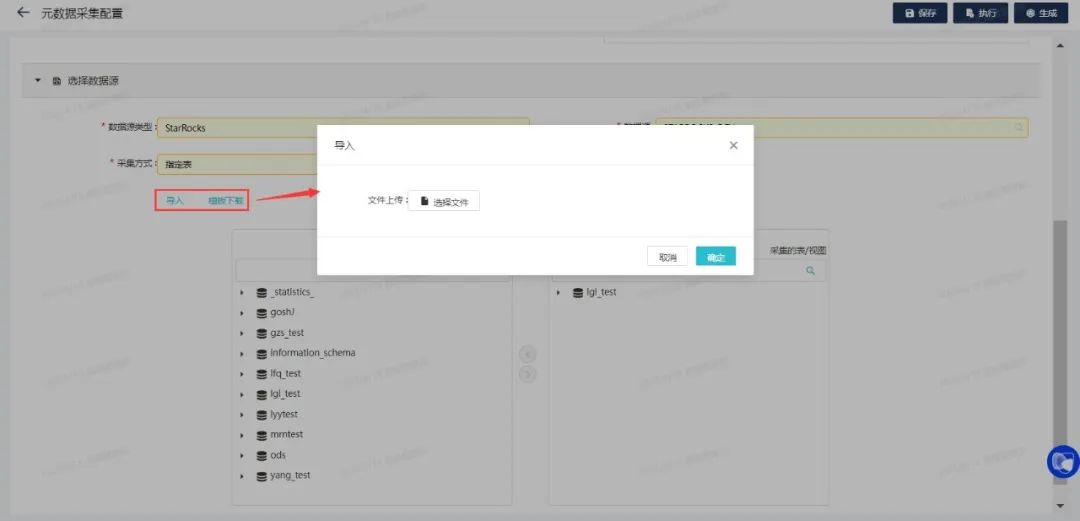Select the yang_test database icon
Image resolution: width=1080 pixels, height=521 pixels.
[x=261, y=476]
